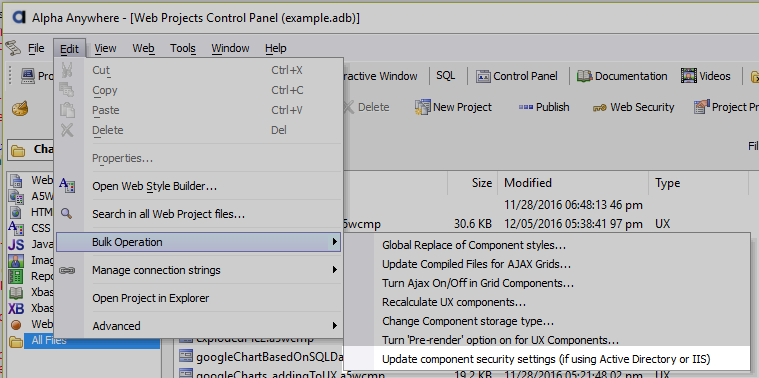Click the Web Security key icon
This screenshot has width=759, height=378.
coord(600,108)
